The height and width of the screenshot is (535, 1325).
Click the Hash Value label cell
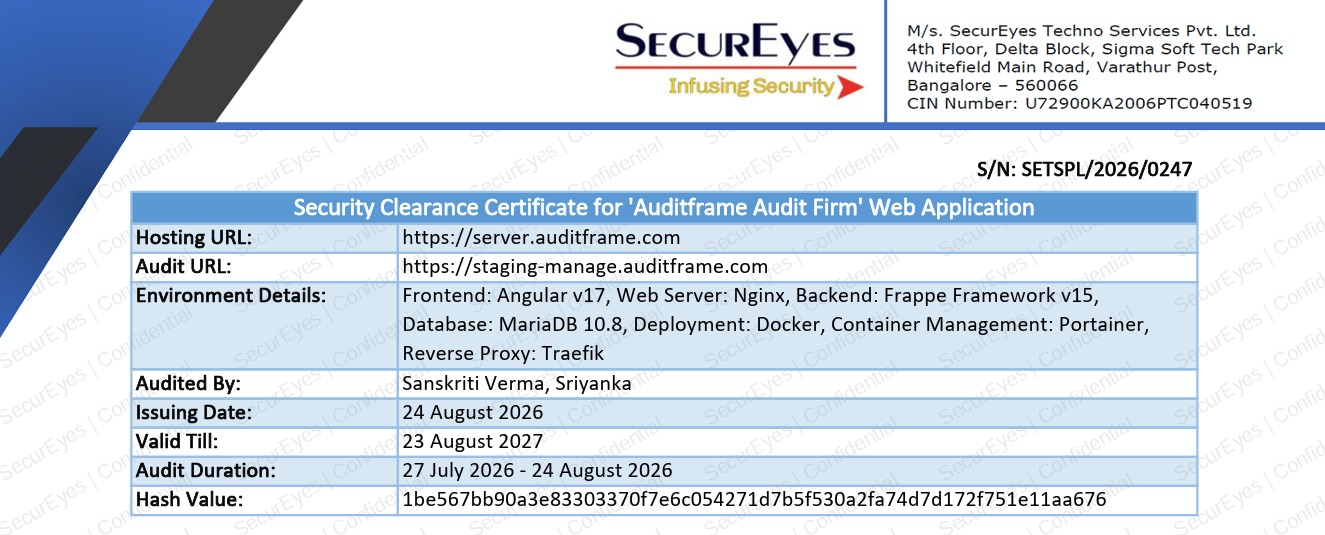(264, 499)
